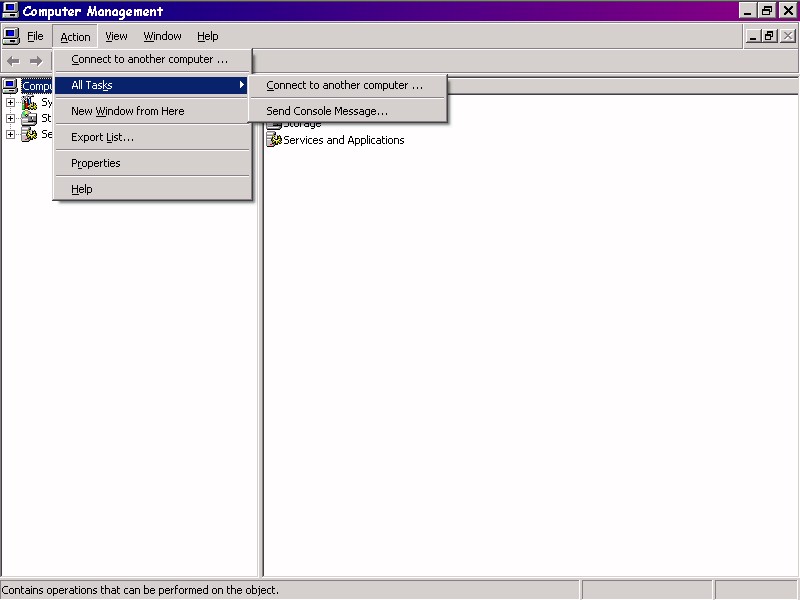800x600 pixels.
Task: Select Services and Applications tree icon
Action: 29,134
